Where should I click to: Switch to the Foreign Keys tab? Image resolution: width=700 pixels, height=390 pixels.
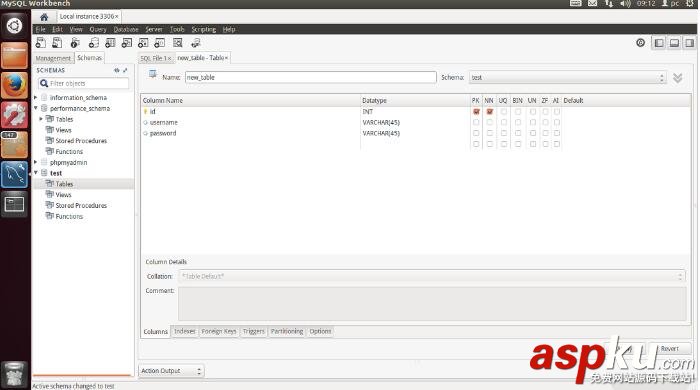pyautogui.click(x=219, y=332)
